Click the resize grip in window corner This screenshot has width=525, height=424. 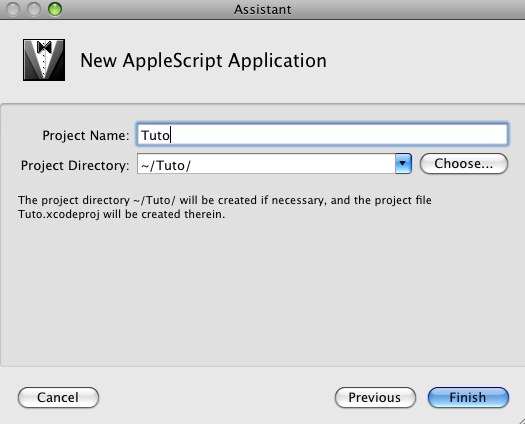[520, 419]
